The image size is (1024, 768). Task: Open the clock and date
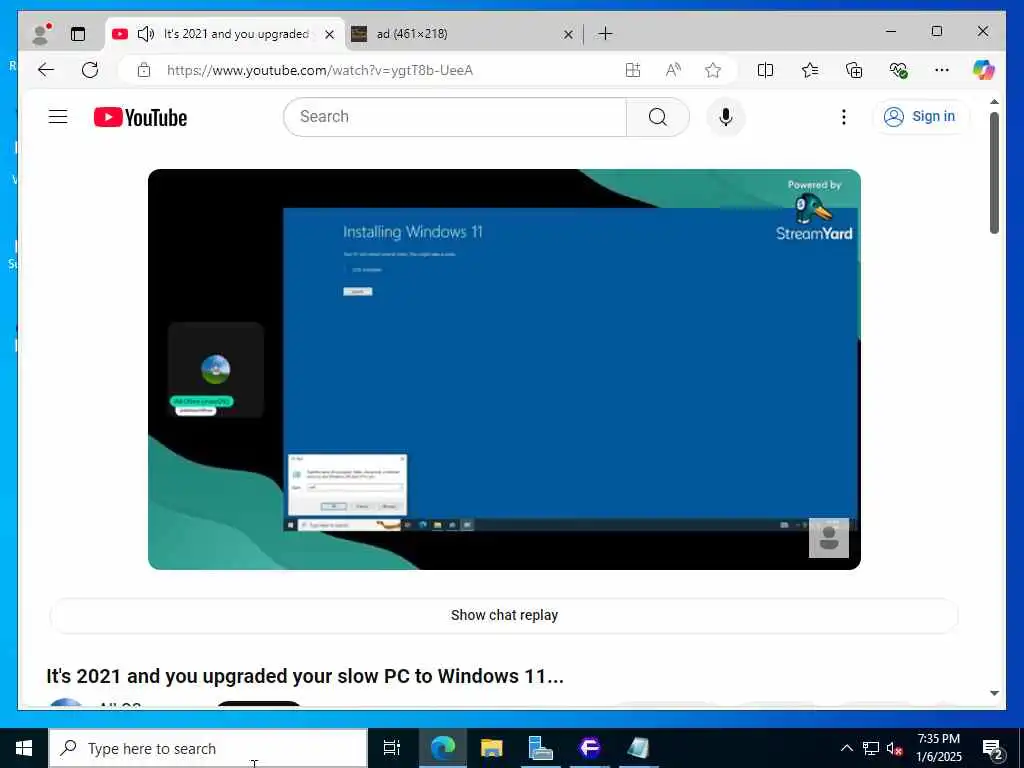coord(938,748)
